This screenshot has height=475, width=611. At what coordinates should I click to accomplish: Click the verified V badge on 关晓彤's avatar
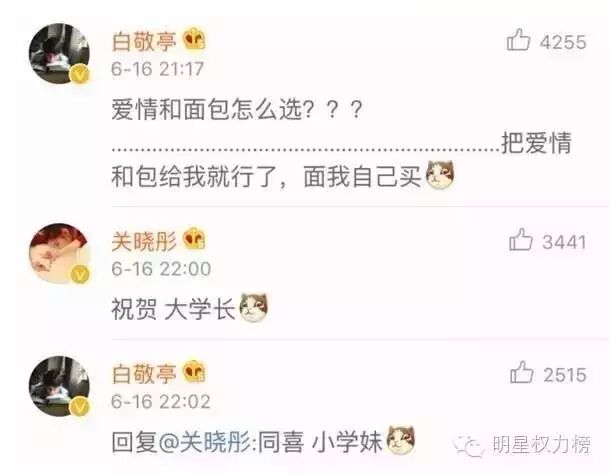[80, 274]
